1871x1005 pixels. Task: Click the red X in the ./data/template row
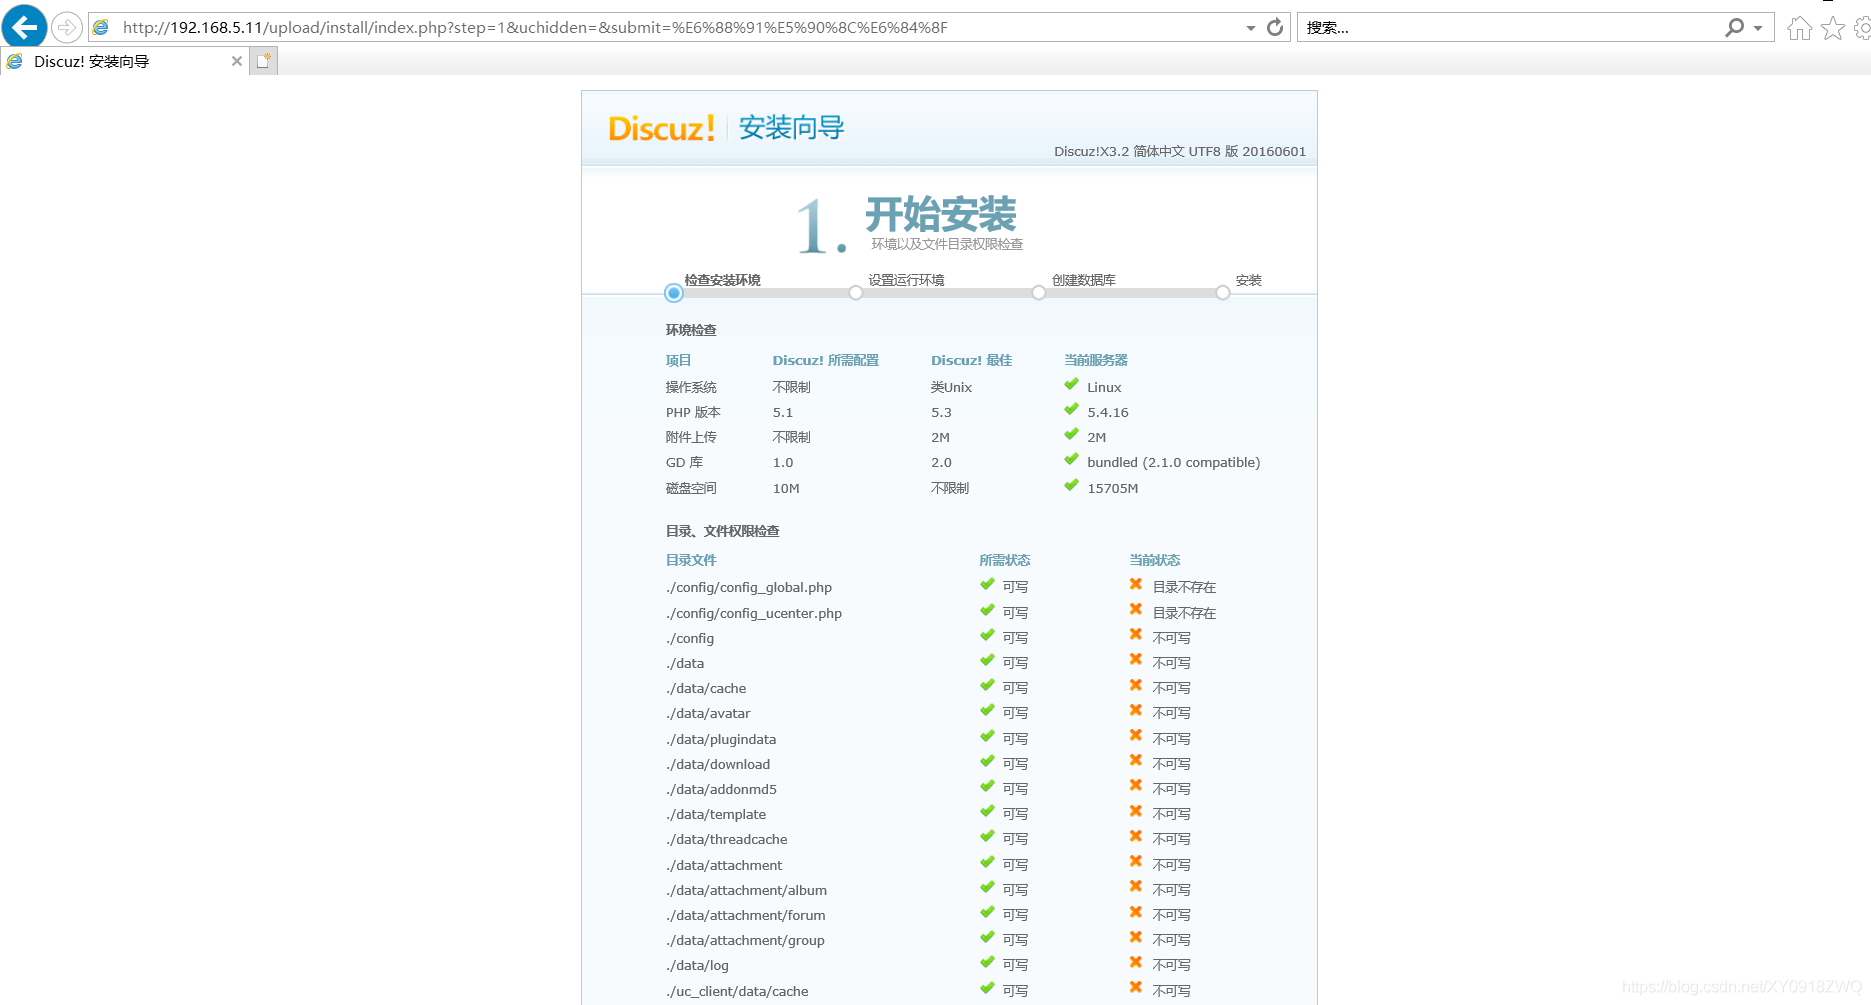point(1136,812)
